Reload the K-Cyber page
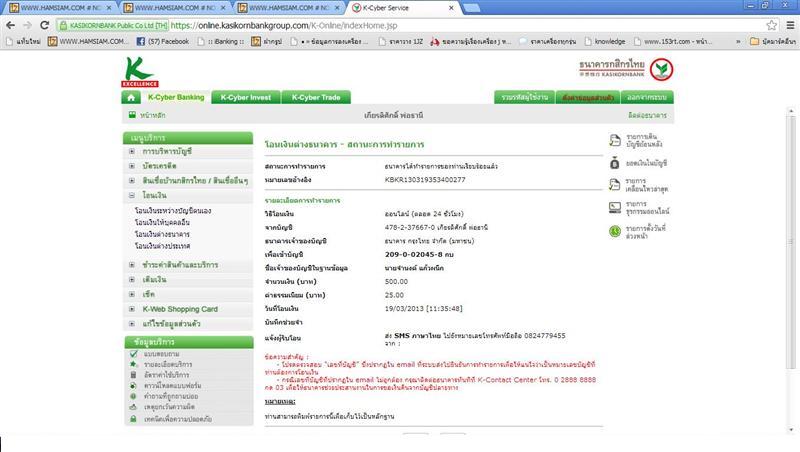This screenshot has height=452, width=800. click(44, 25)
